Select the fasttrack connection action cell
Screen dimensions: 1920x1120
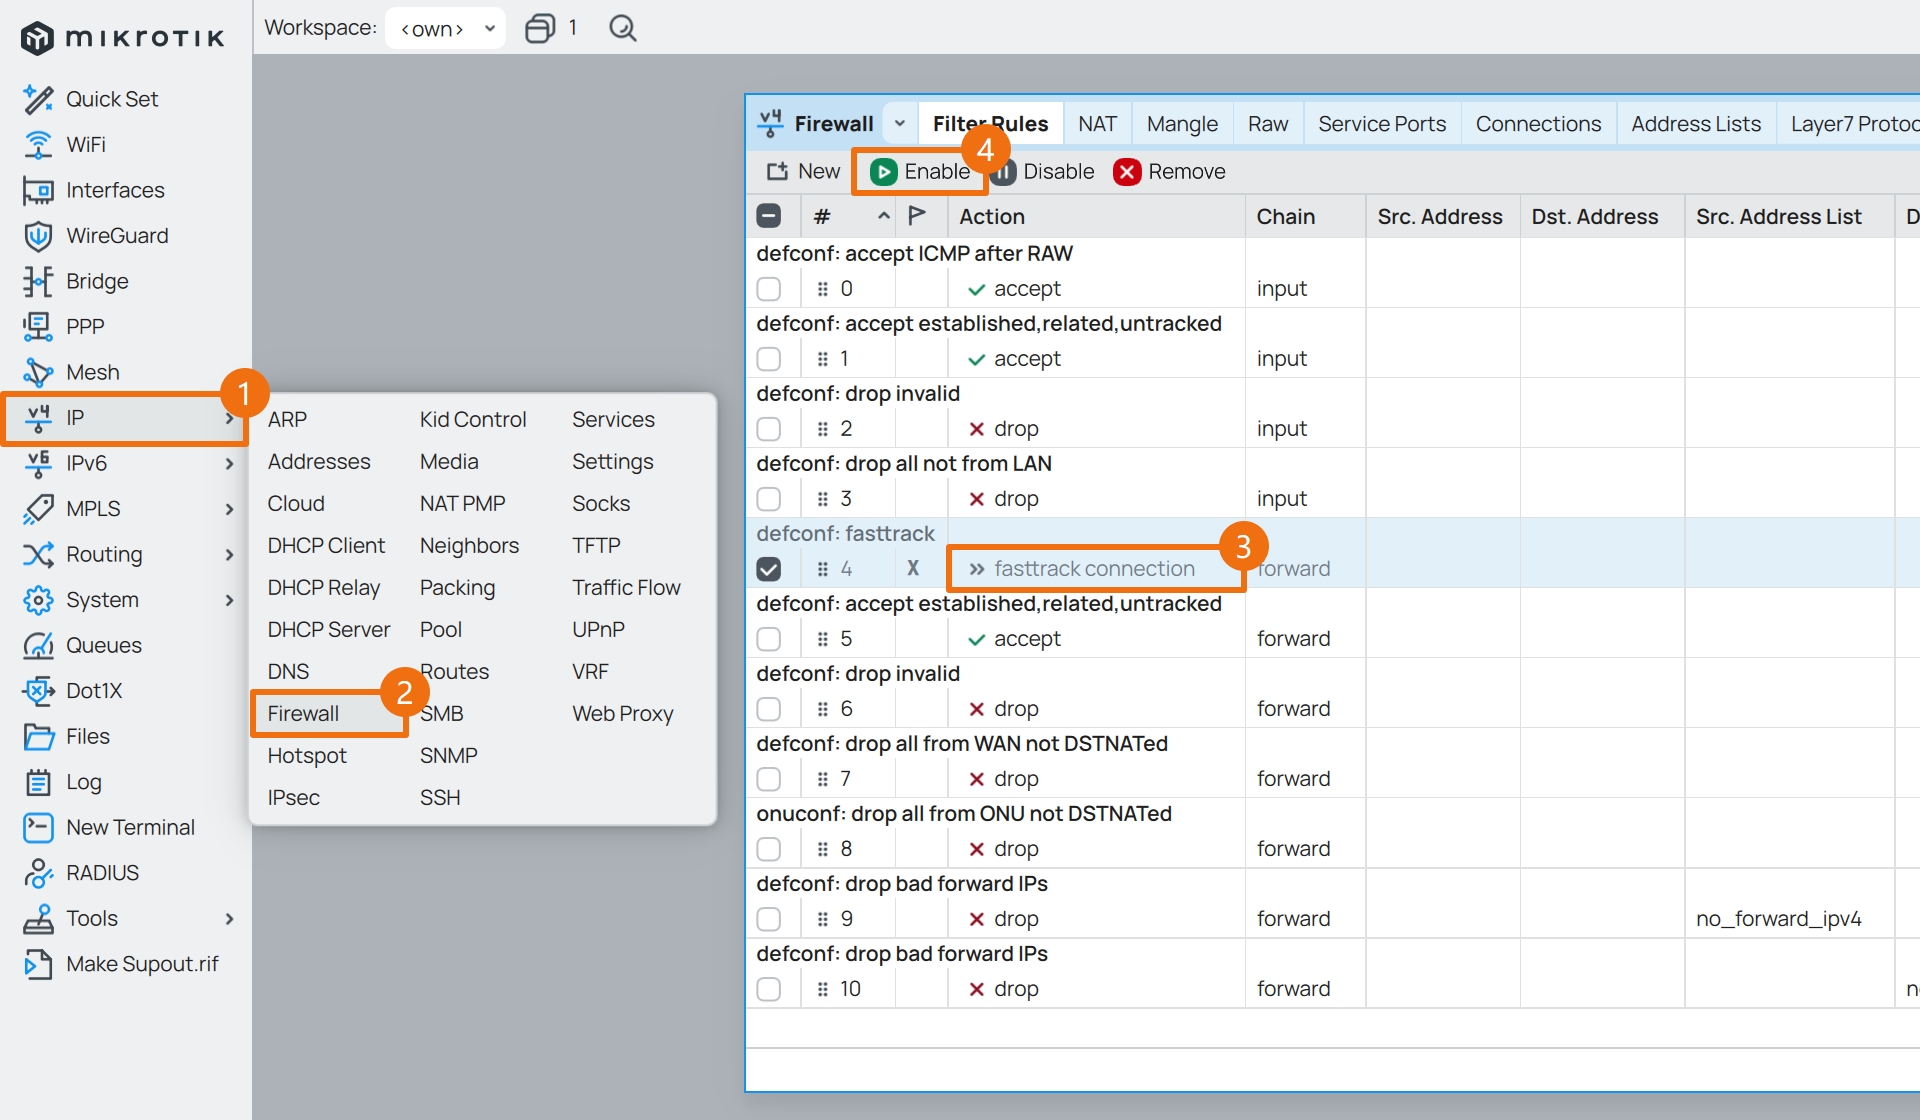pos(1095,569)
